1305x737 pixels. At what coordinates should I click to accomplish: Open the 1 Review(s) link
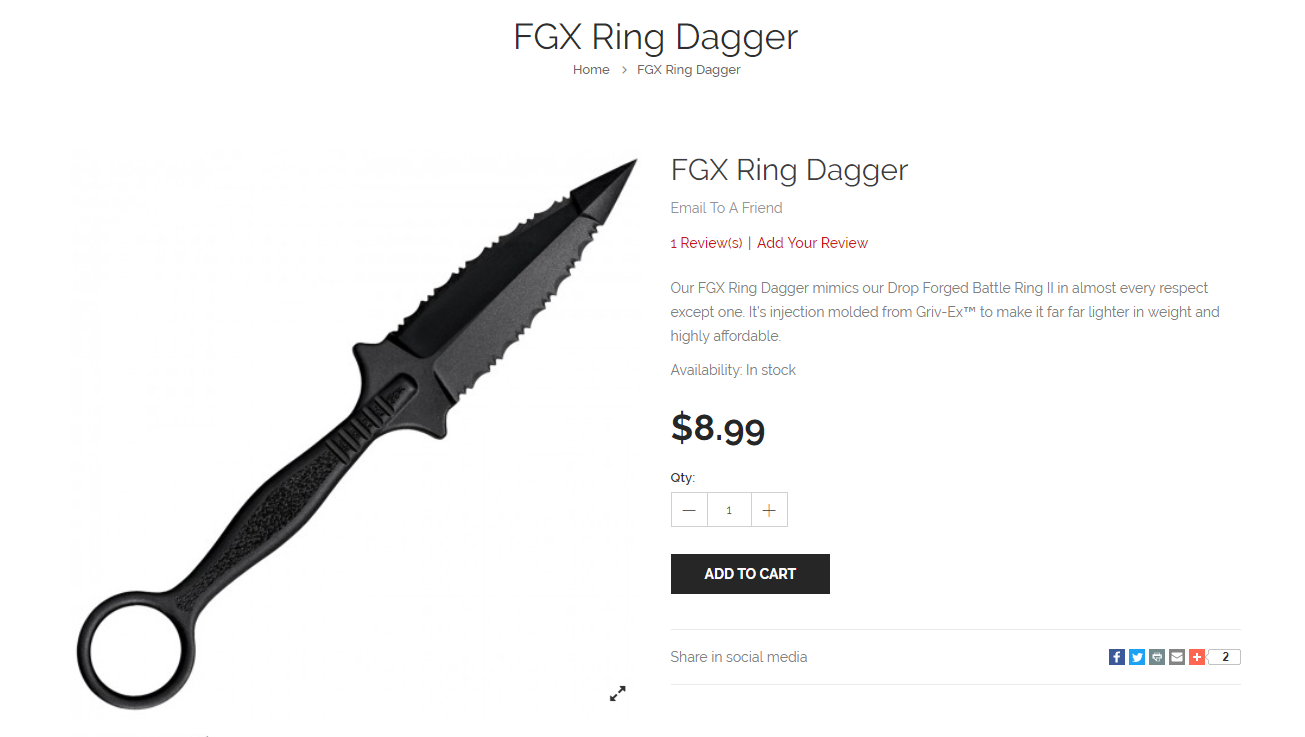coord(706,243)
